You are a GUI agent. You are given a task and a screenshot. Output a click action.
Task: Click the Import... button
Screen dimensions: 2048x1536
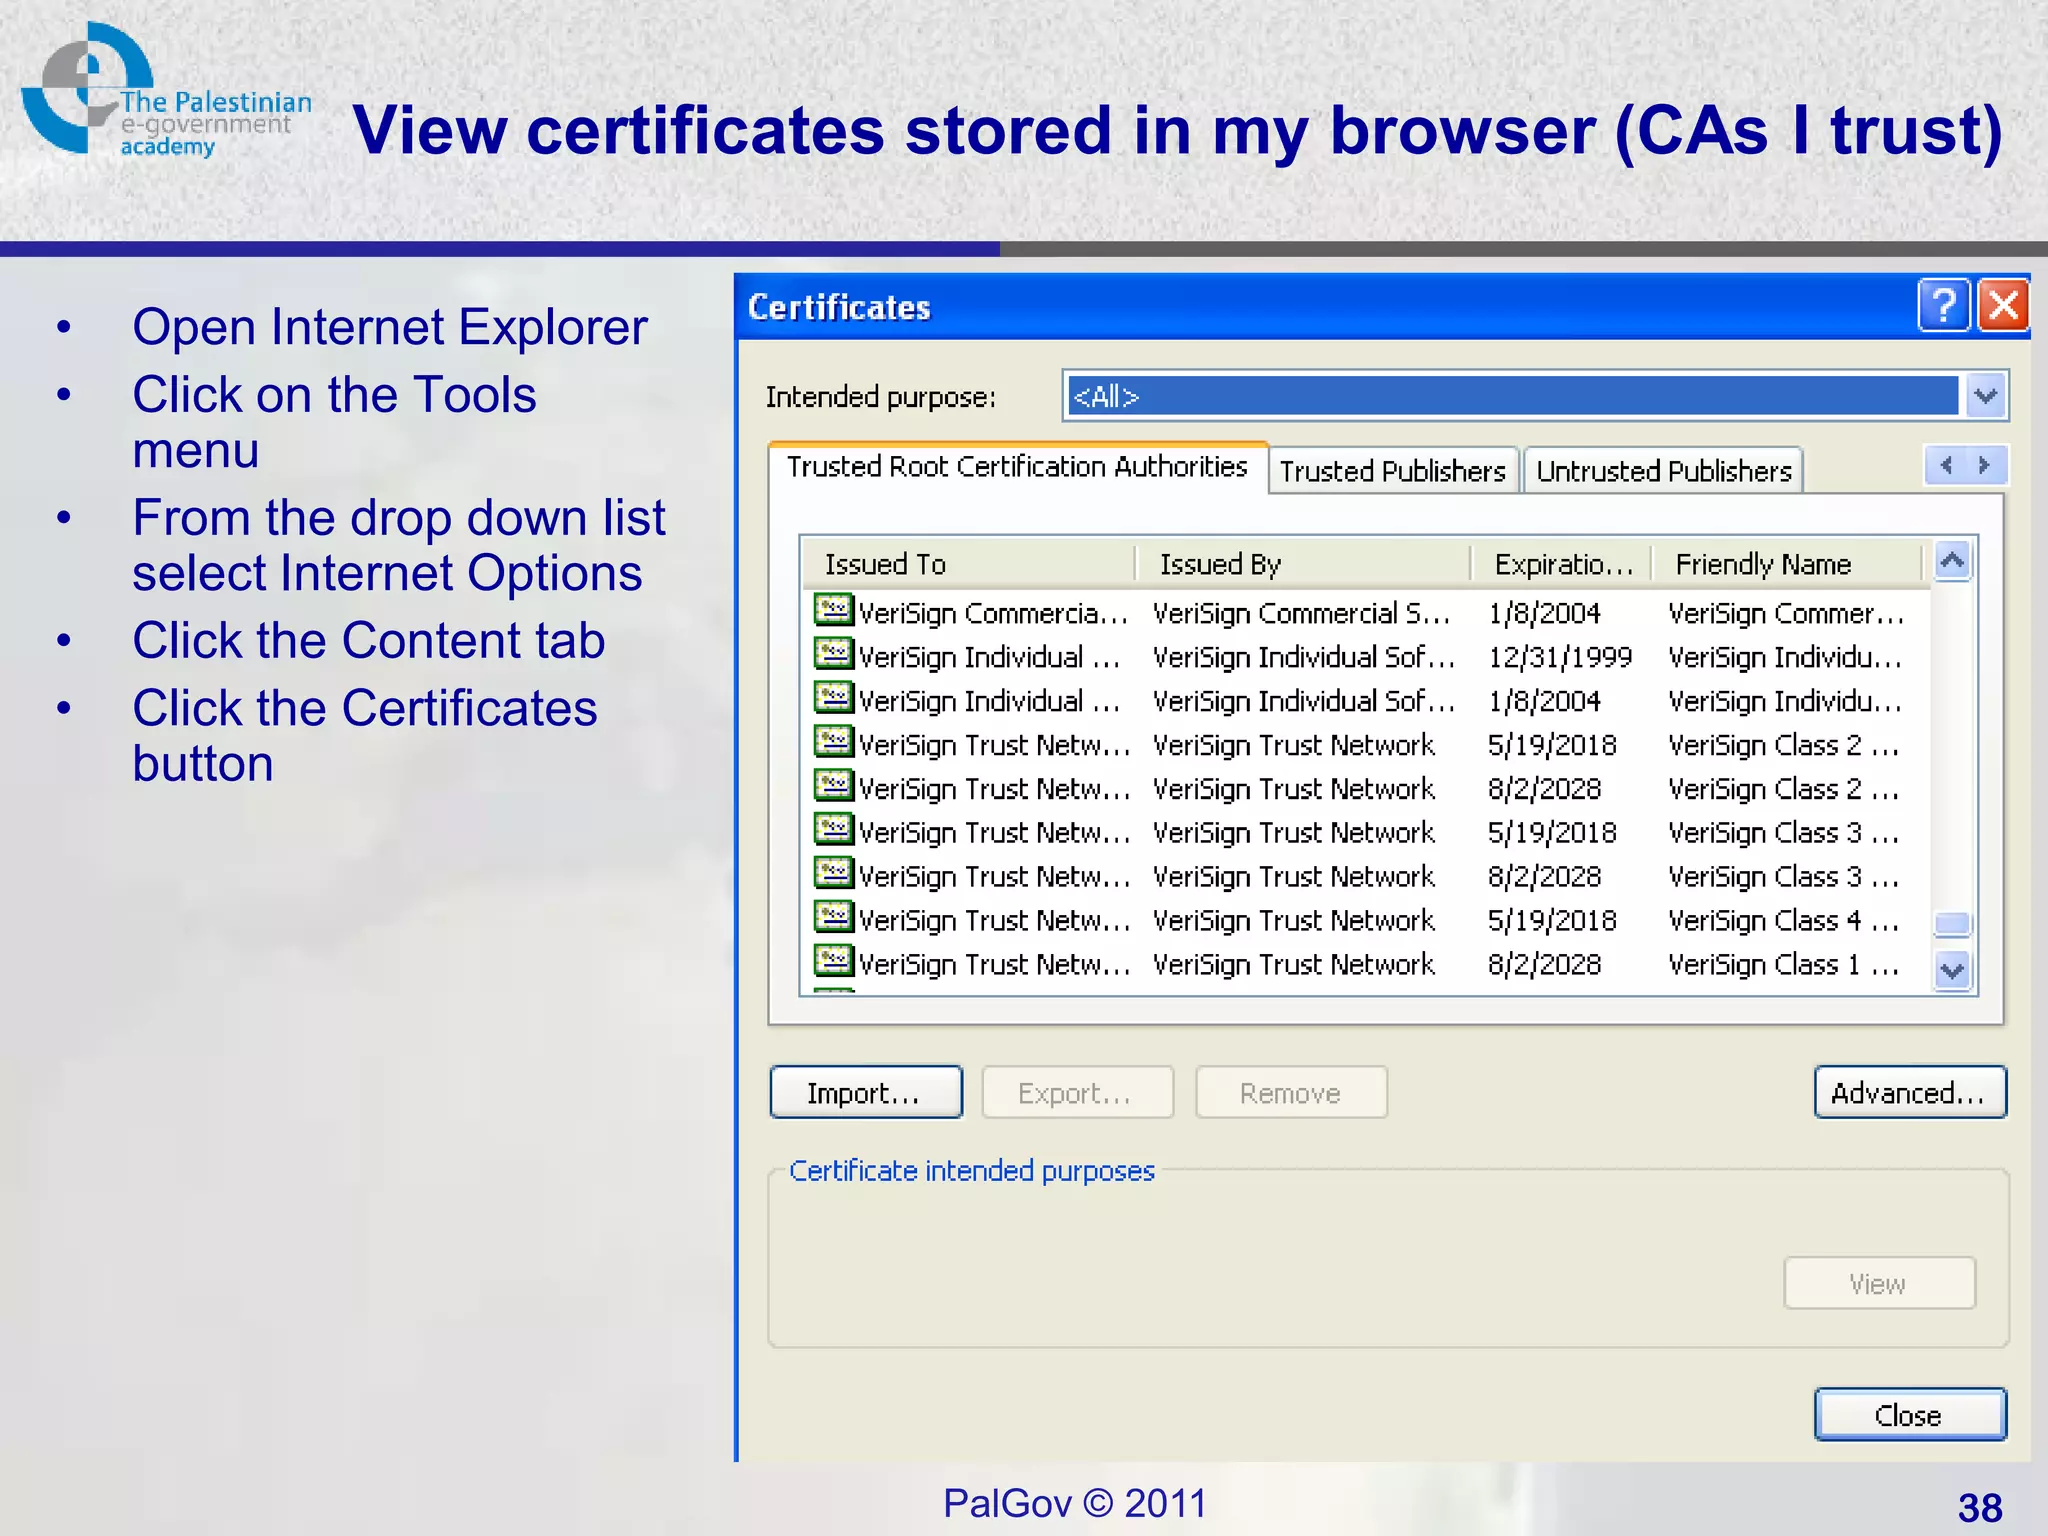point(866,1092)
